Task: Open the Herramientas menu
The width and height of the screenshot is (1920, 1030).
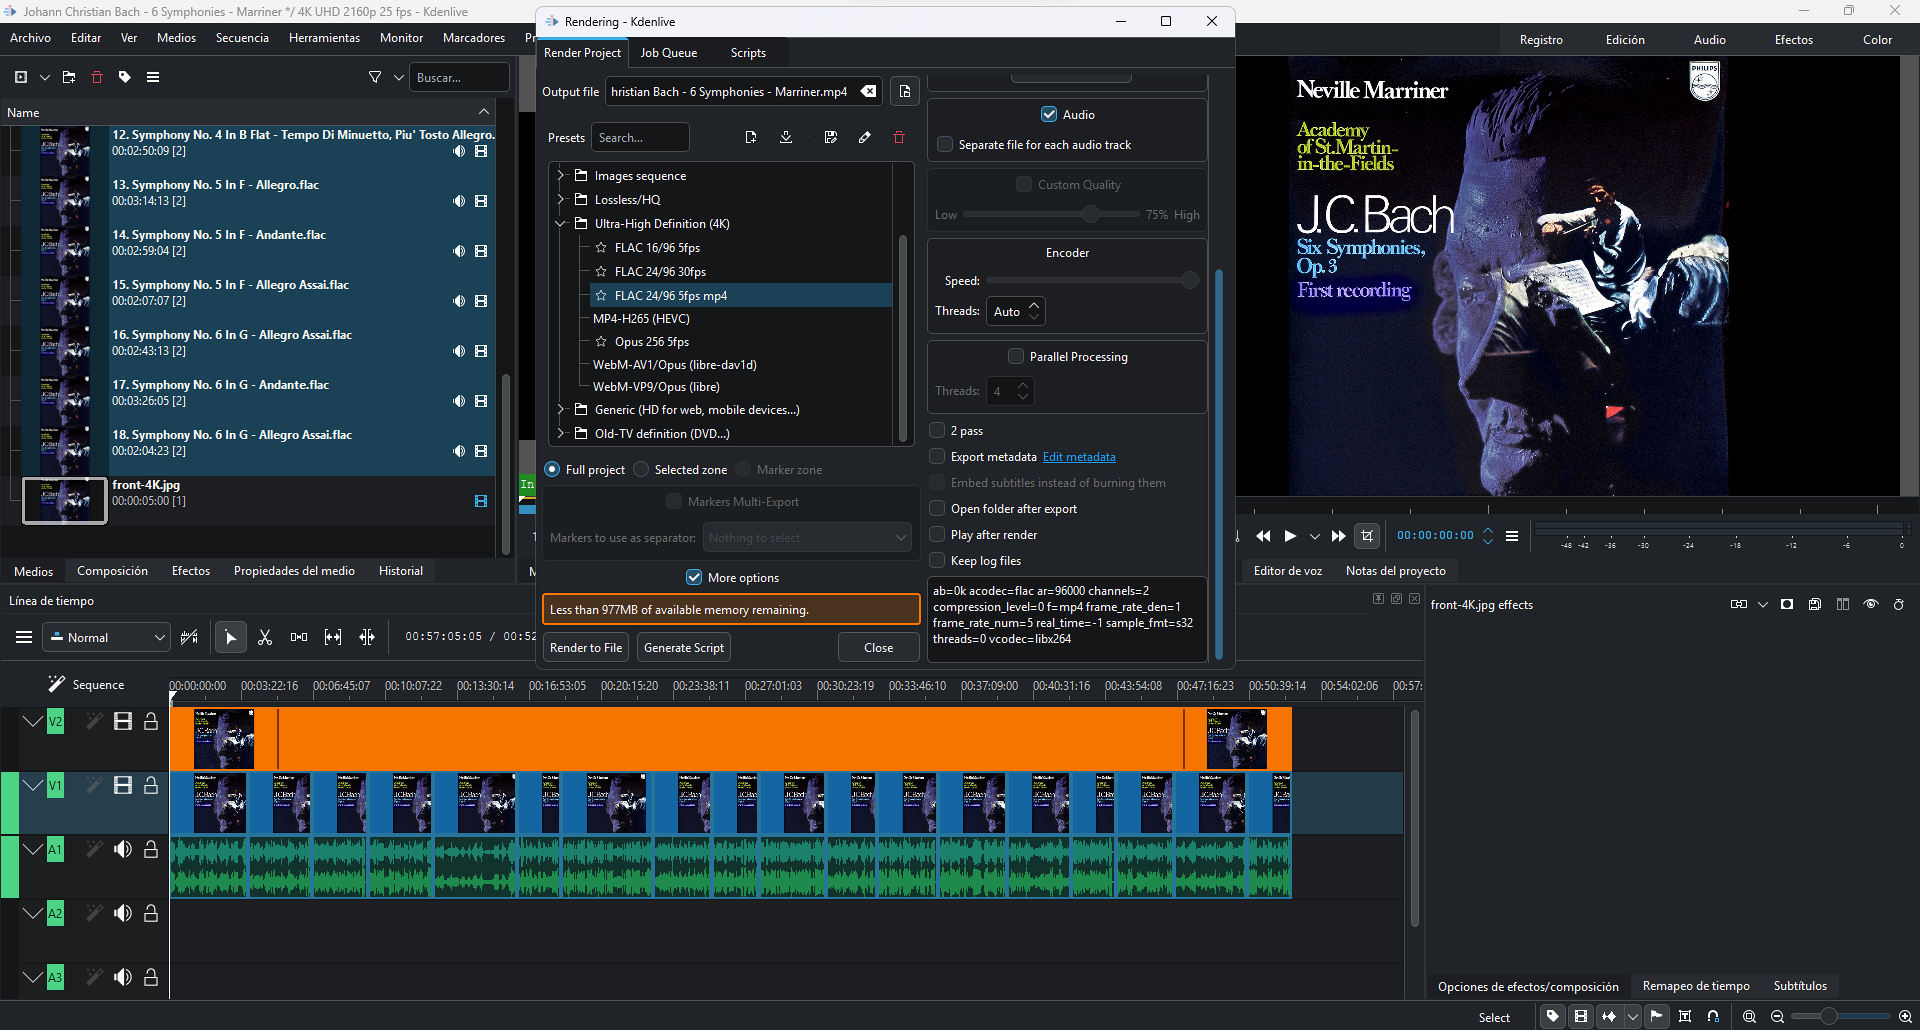Action: tap(324, 38)
